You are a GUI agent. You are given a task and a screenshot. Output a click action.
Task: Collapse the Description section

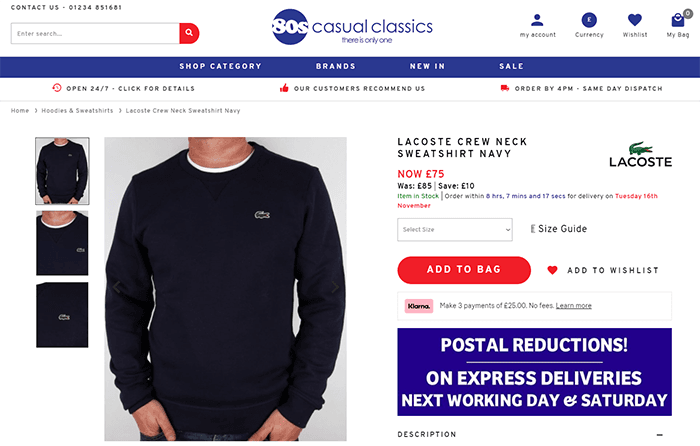(x=659, y=434)
